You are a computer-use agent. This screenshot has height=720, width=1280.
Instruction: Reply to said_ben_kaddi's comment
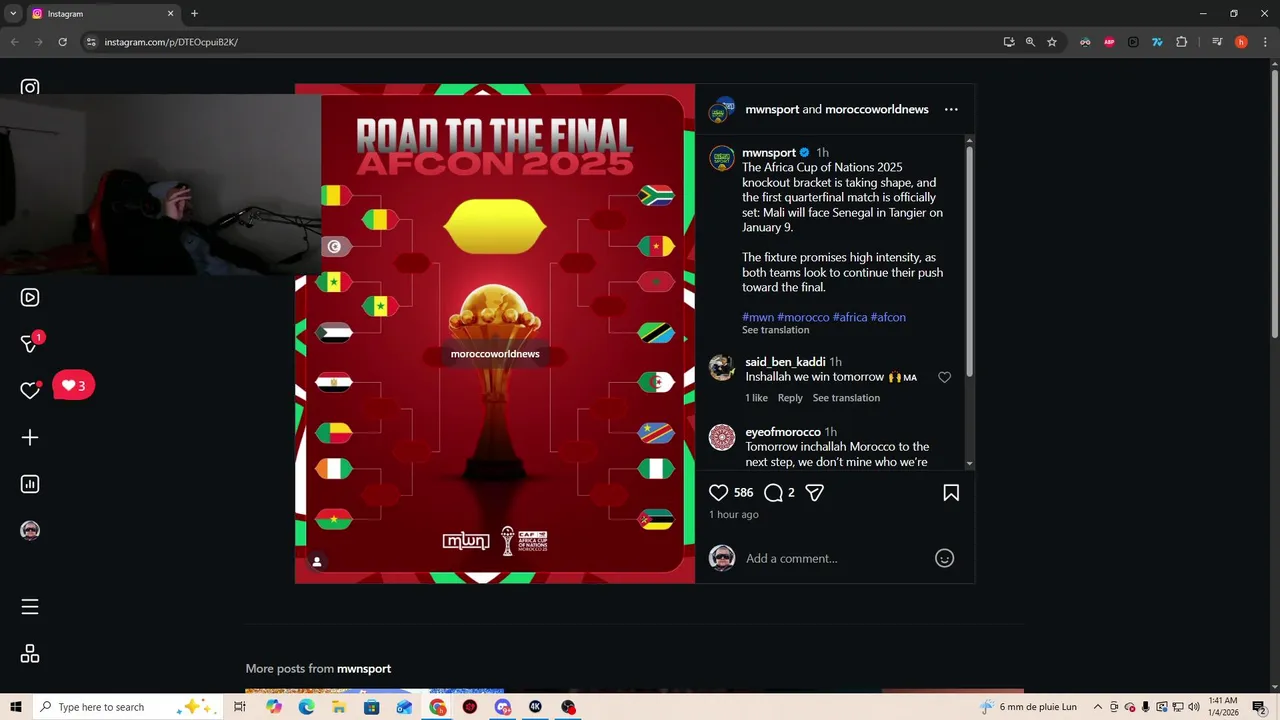[790, 398]
